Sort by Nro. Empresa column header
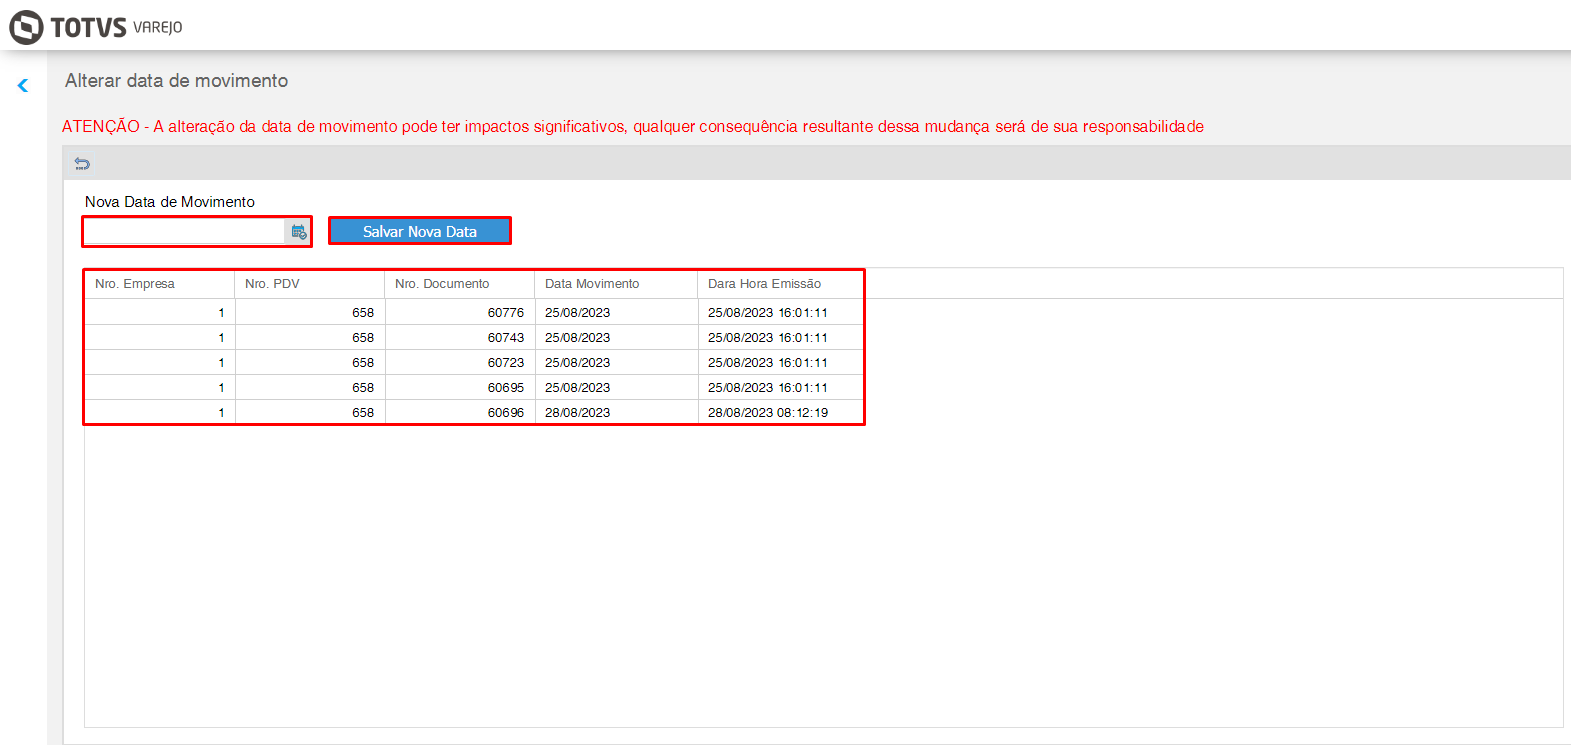 [160, 284]
